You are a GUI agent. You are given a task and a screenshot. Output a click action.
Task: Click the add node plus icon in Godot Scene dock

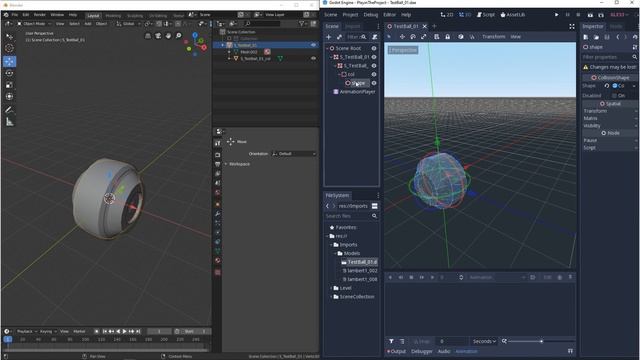[x=329, y=37]
